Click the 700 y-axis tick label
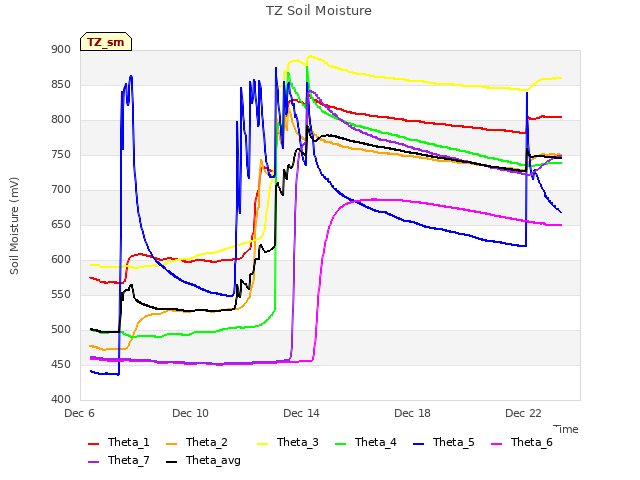640x480 pixels. [x=61, y=190]
